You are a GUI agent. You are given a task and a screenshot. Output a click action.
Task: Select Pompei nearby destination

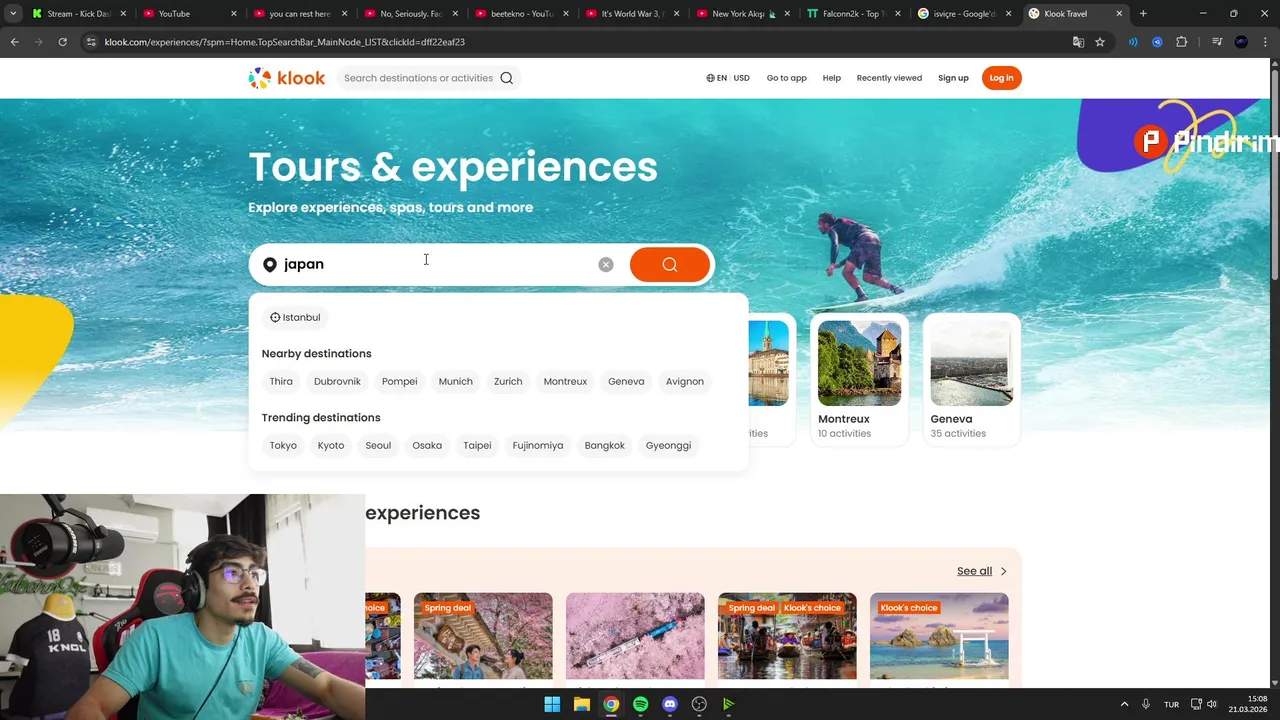399,381
